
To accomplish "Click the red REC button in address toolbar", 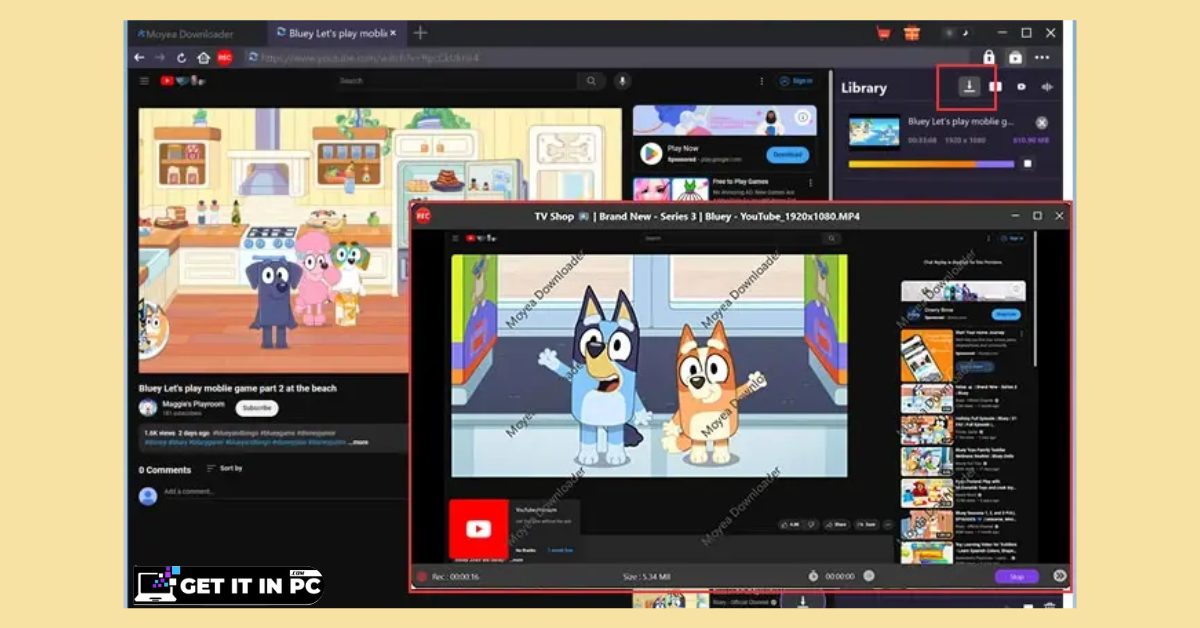I will (225, 58).
